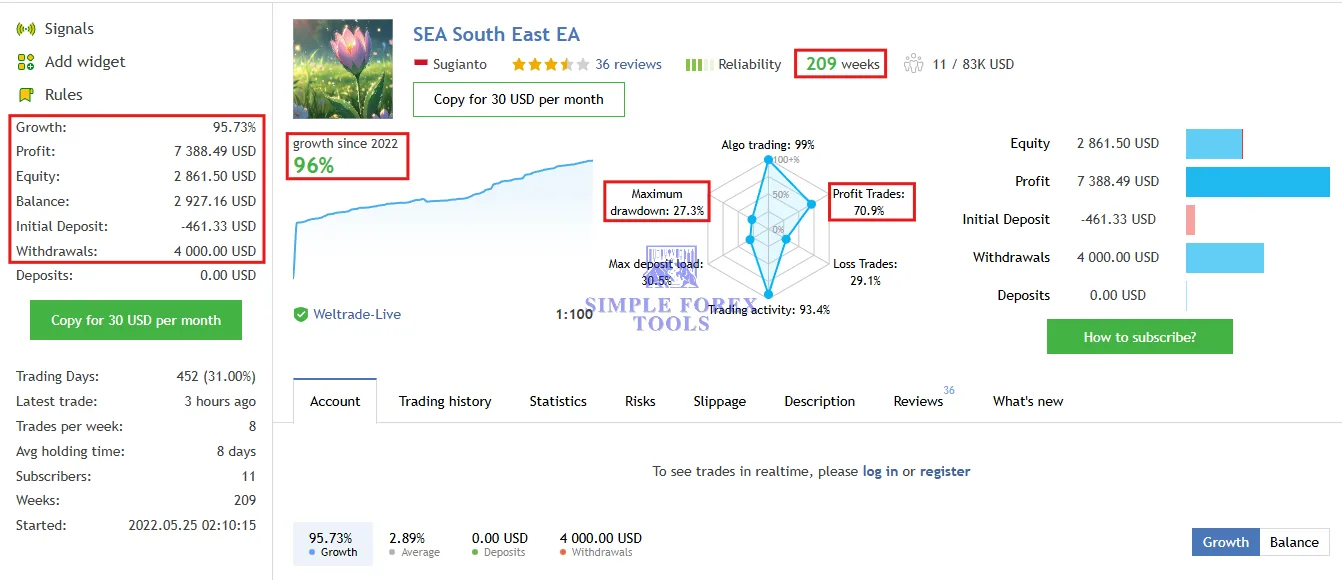Click the Signals broadcast icon
1342x580 pixels.
click(x=26, y=29)
